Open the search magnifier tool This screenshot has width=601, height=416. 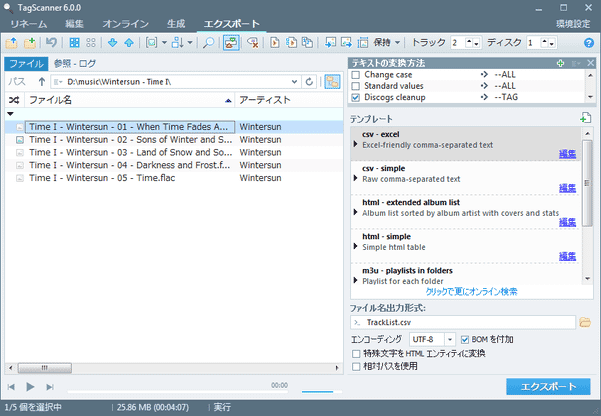tap(208, 43)
